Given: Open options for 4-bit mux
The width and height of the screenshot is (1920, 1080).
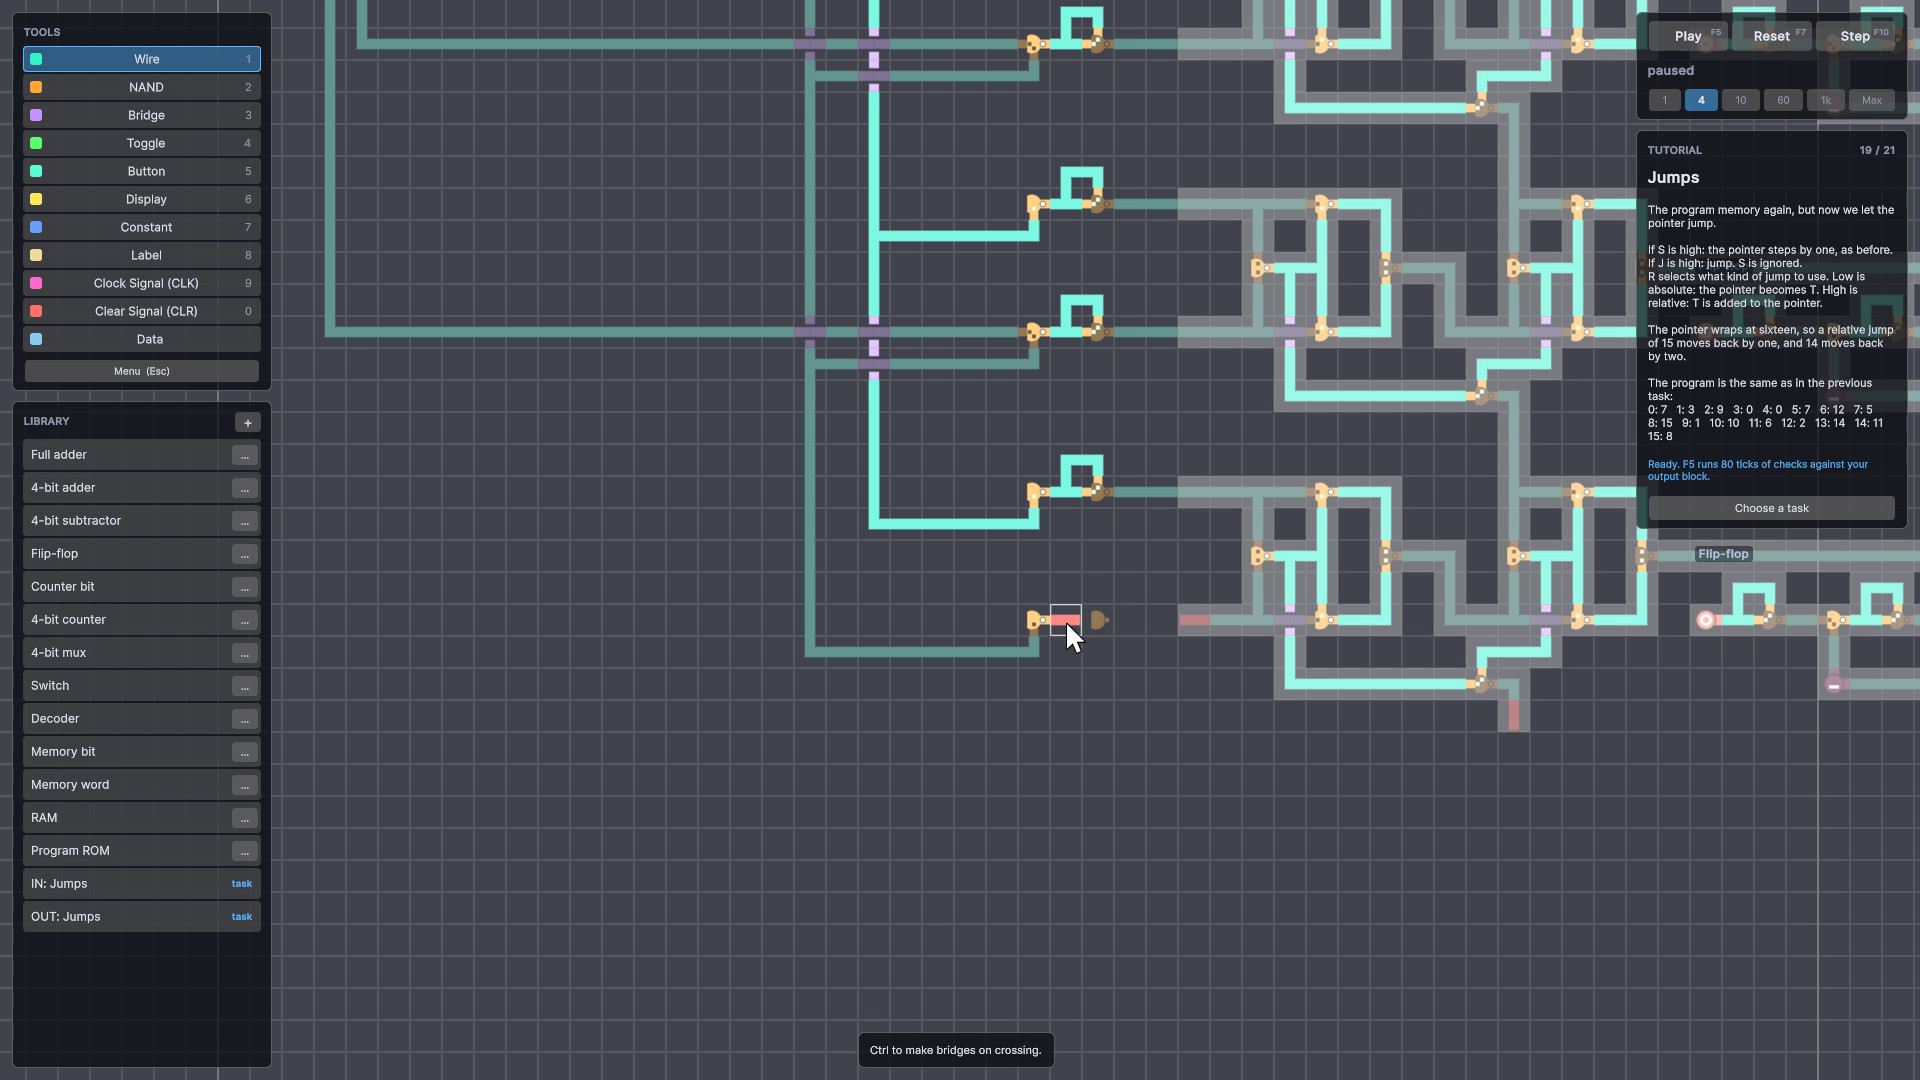Looking at the screenshot, I should click(x=245, y=653).
